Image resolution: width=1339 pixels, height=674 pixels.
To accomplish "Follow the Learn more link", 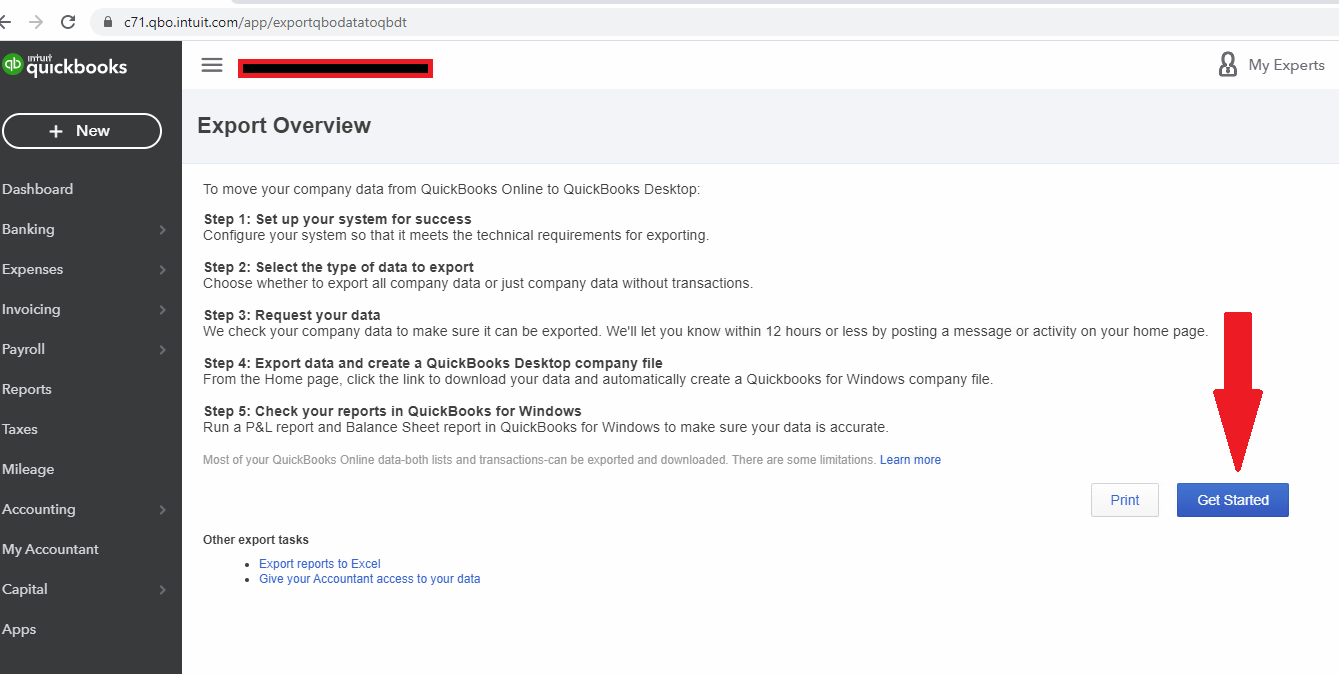I will point(910,460).
